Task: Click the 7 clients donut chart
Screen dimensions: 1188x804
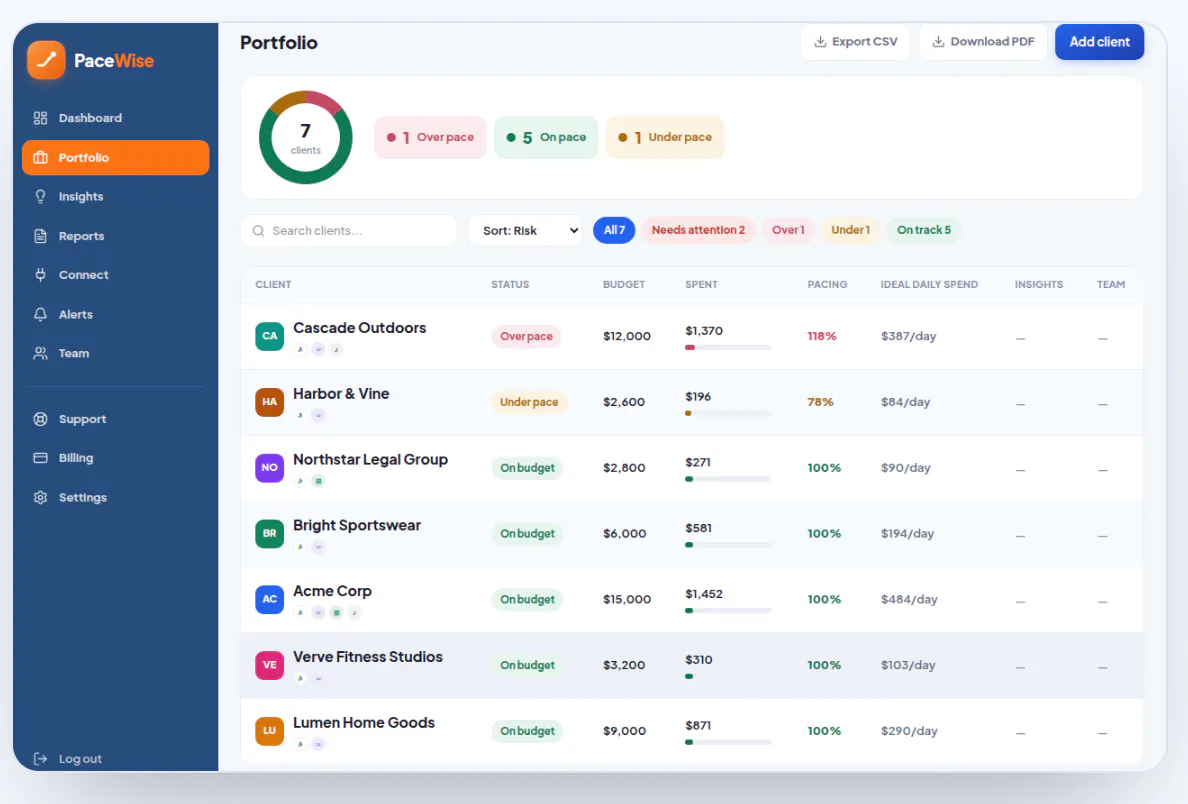Action: coord(305,137)
